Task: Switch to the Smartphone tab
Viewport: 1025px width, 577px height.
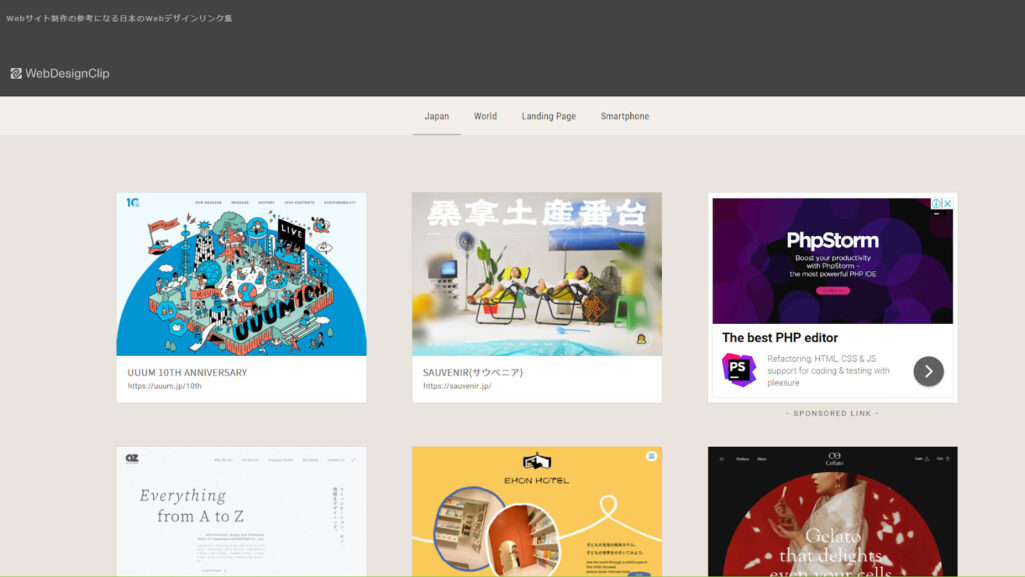Action: [625, 116]
